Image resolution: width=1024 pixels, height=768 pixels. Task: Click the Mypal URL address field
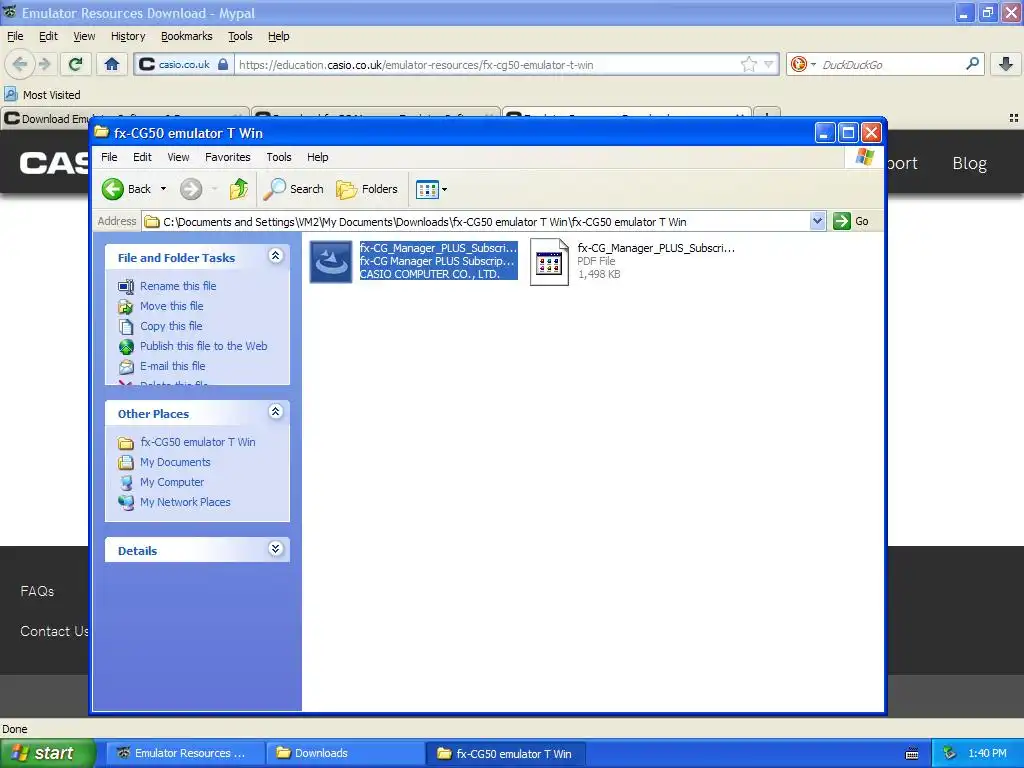click(x=487, y=65)
